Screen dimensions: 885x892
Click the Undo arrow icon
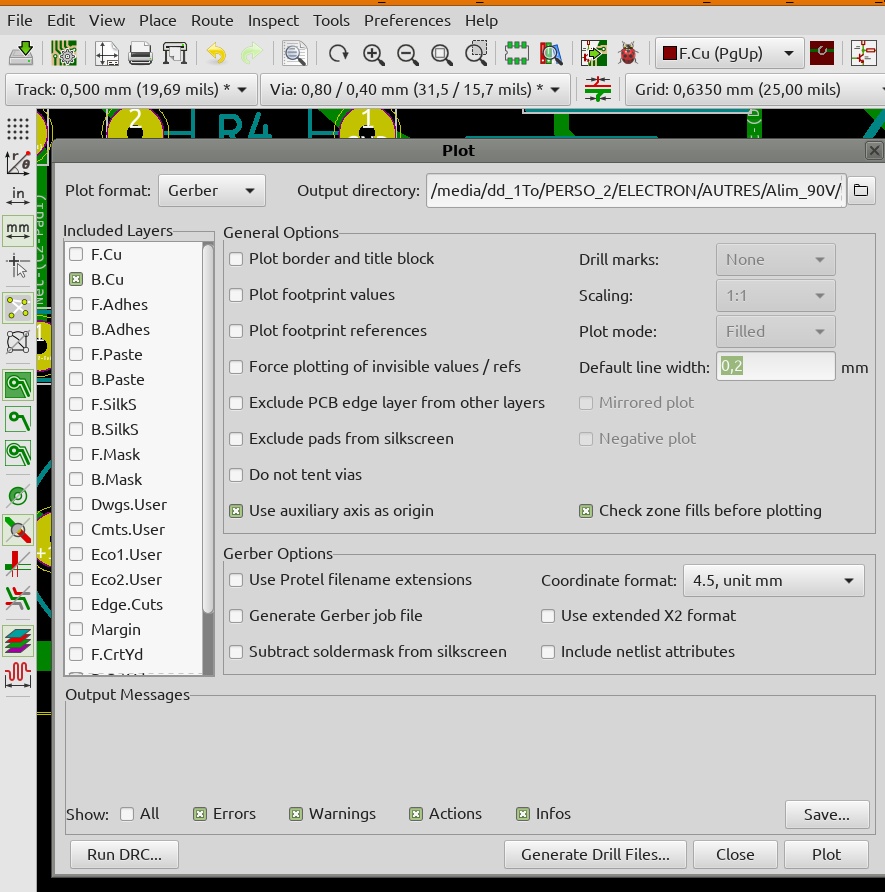tap(216, 54)
